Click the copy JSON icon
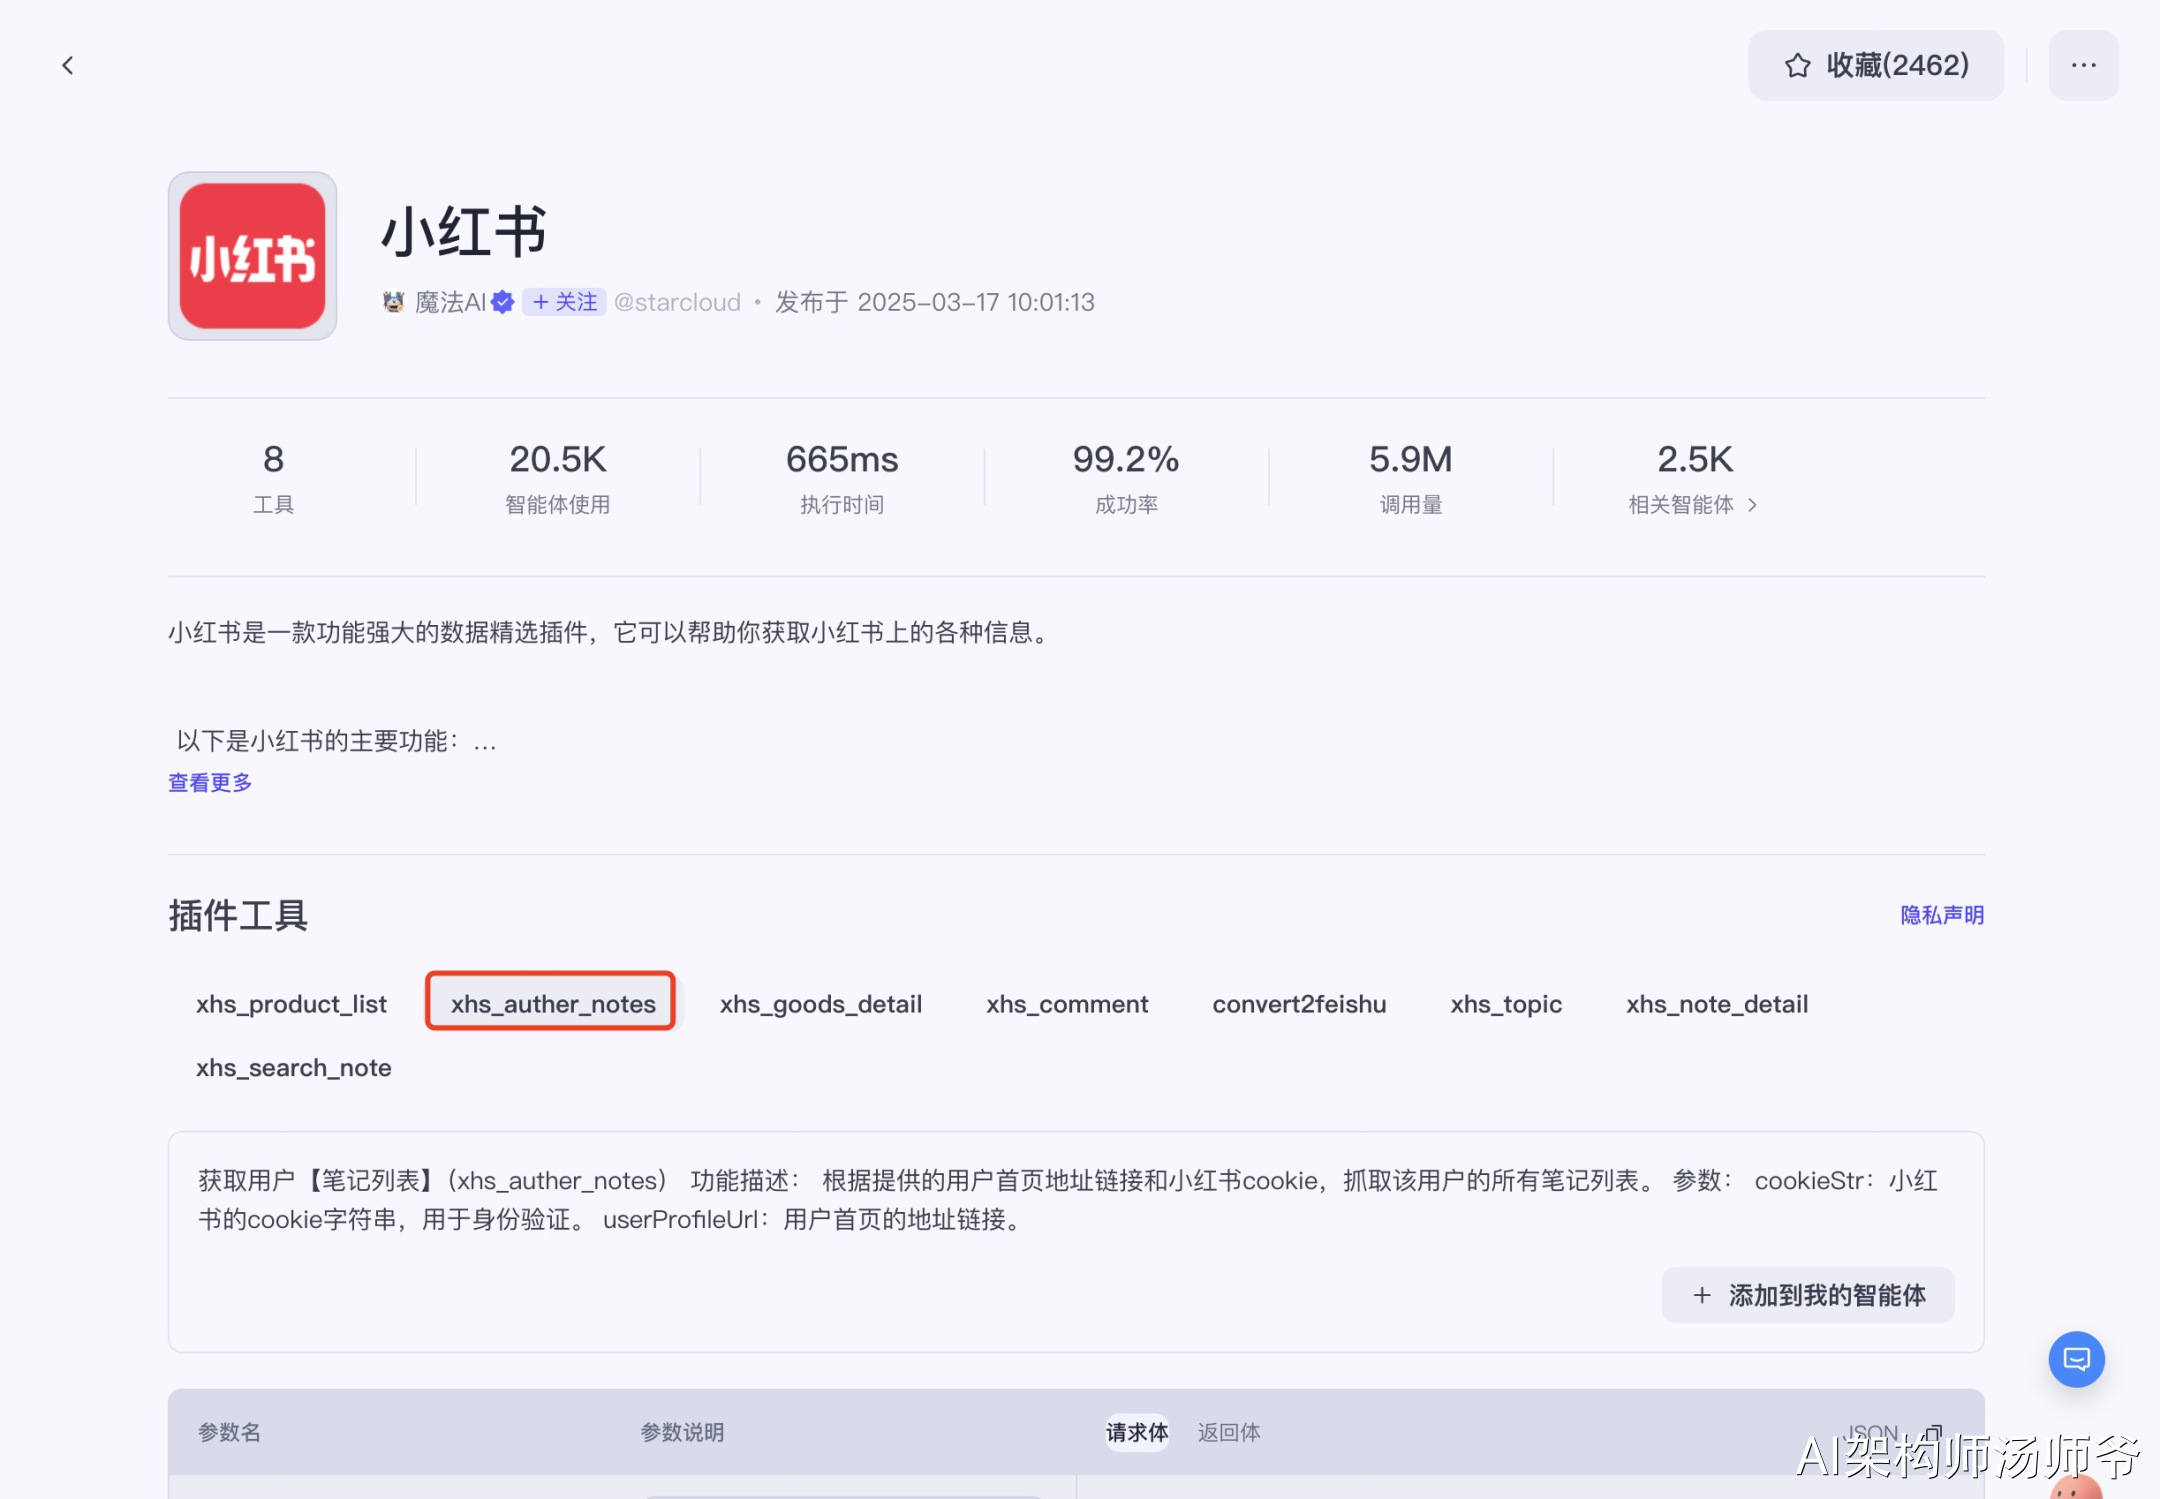The width and height of the screenshot is (2160, 1499). (x=1934, y=1432)
